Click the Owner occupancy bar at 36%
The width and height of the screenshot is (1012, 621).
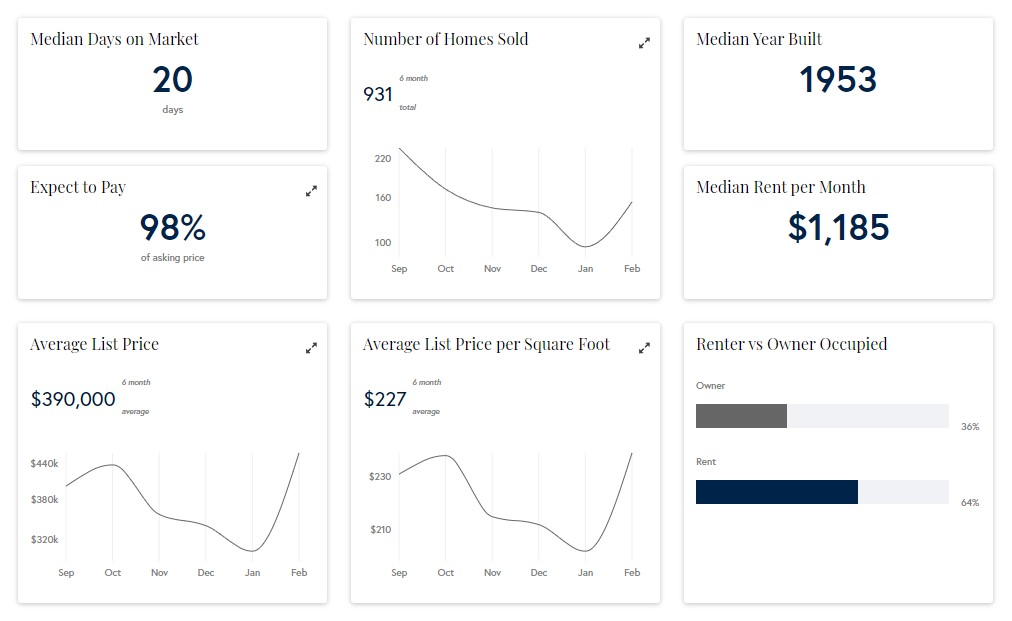click(740, 415)
